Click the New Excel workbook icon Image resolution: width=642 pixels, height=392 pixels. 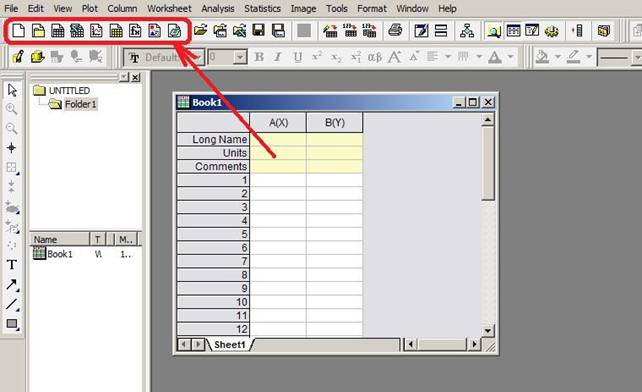click(x=77, y=31)
